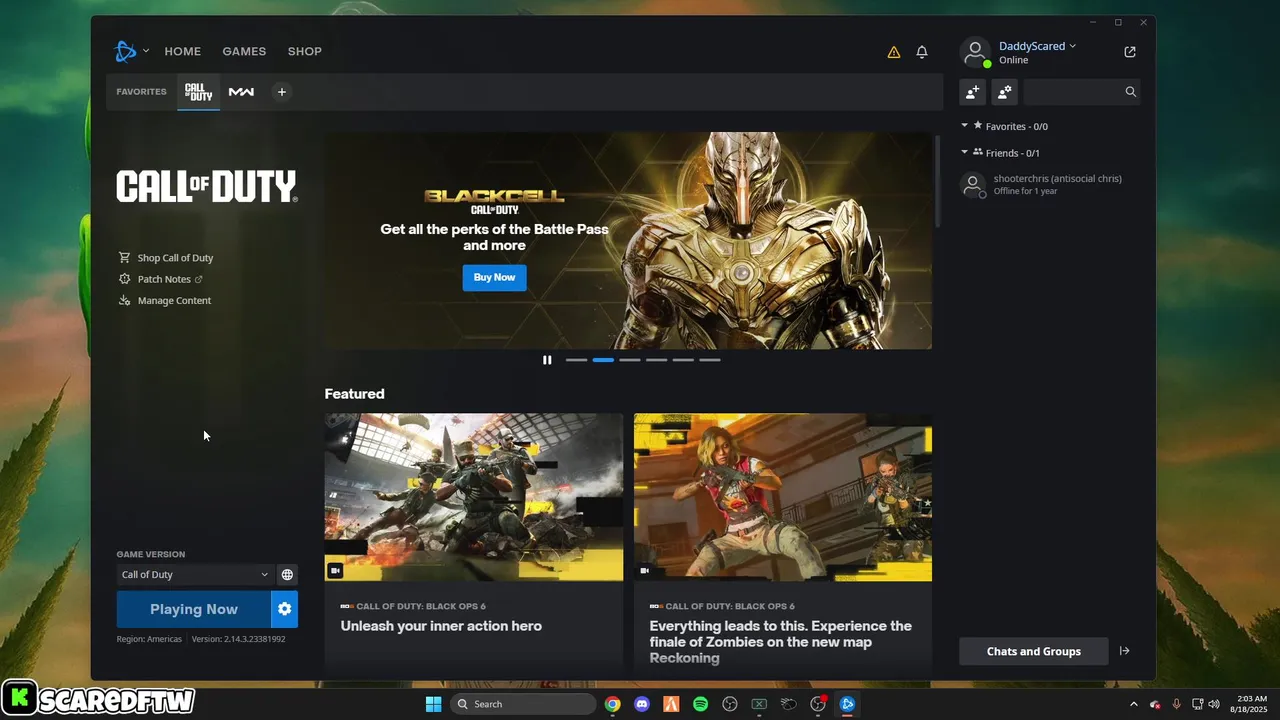Viewport: 1280px width, 720px height.
Task: Open Chats and Groups
Action: 1034,651
